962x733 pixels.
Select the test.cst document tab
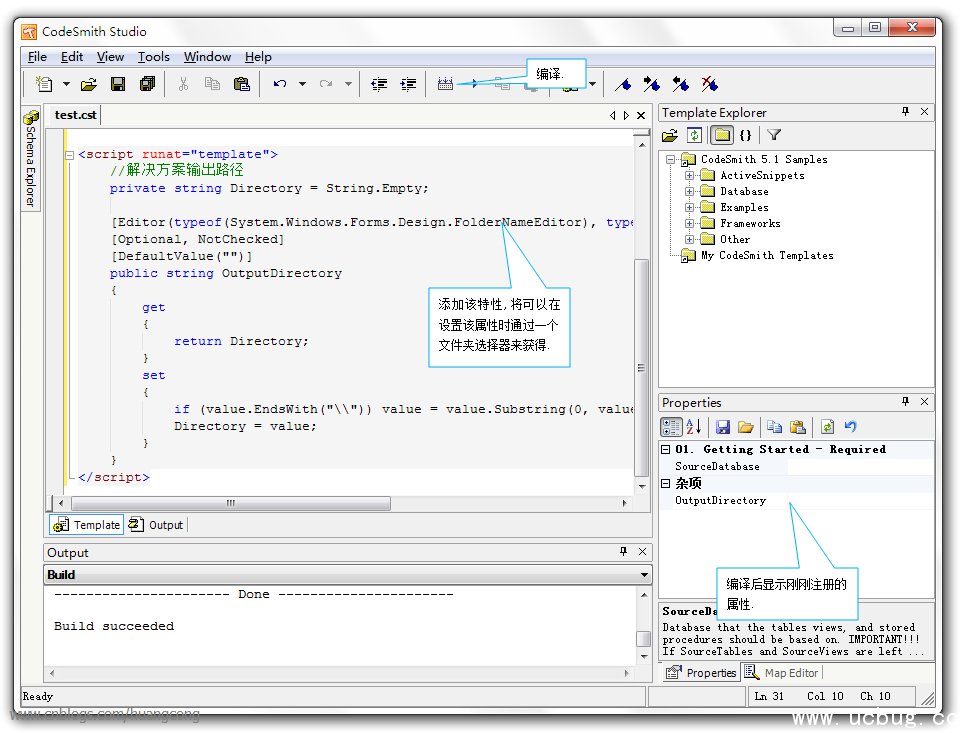click(x=75, y=115)
